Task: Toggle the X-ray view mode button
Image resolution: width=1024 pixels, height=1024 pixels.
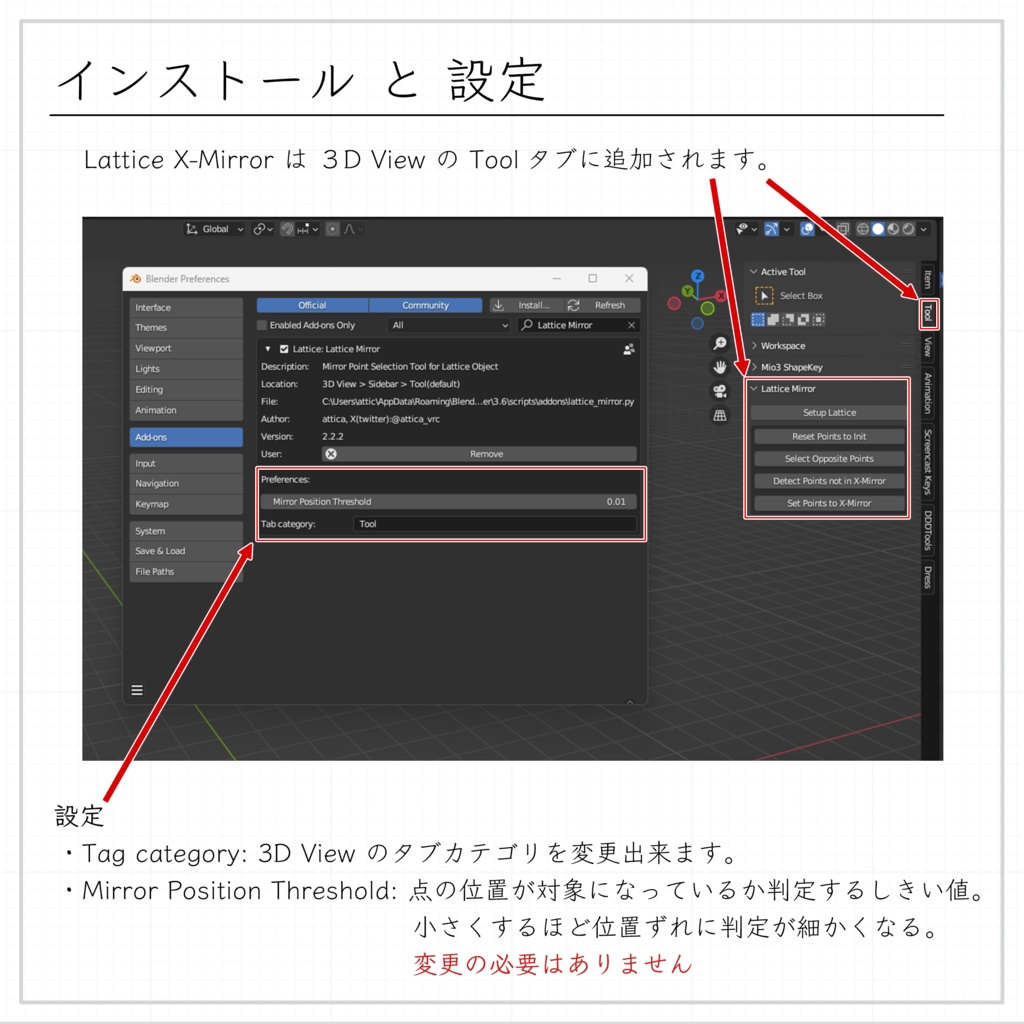Action: coord(842,228)
